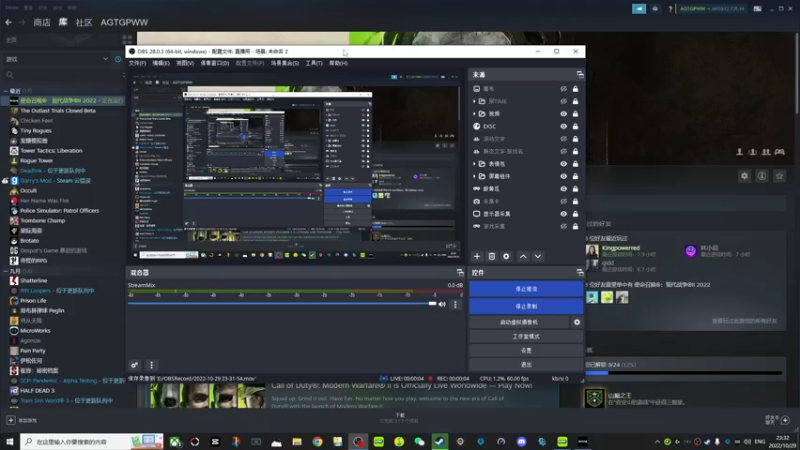This screenshot has height=450, width=800.
Task: Pop out the Controls dock panel
Action: tap(580, 272)
